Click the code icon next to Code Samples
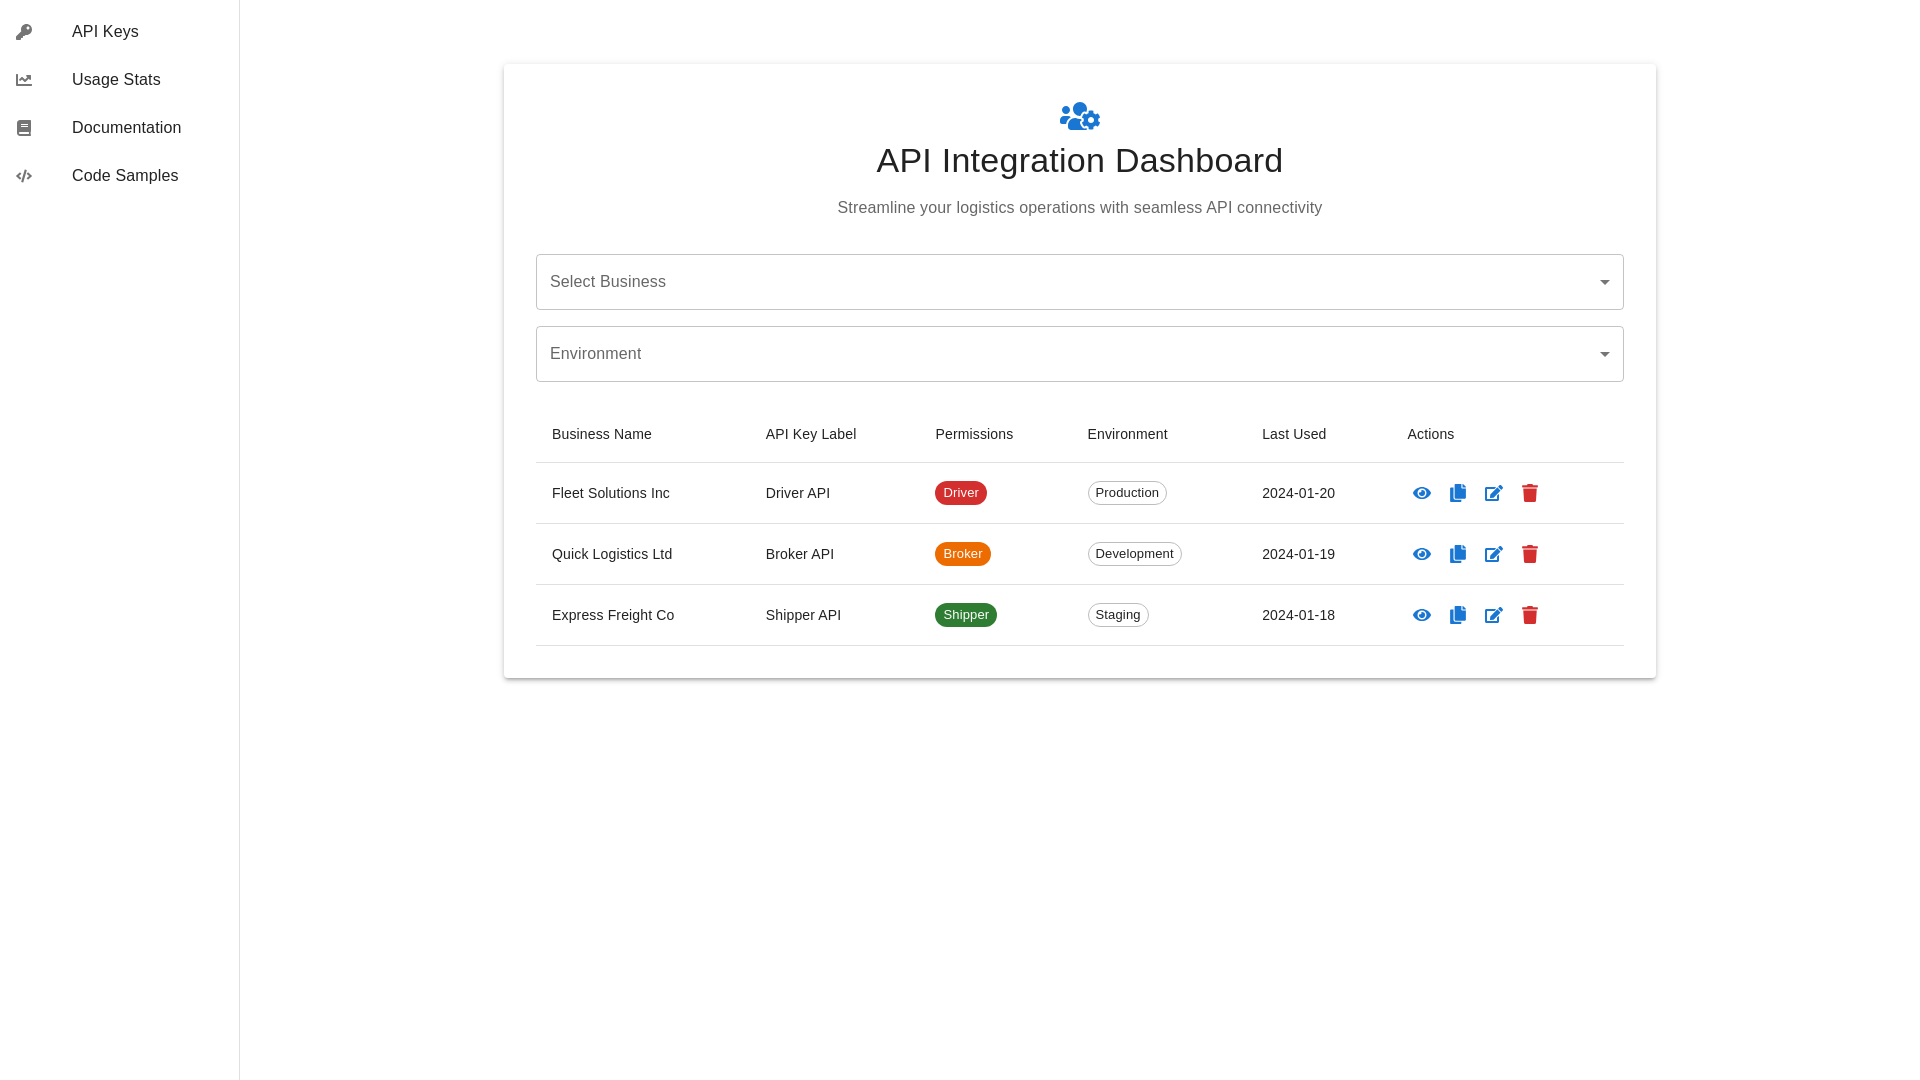This screenshot has height=1080, width=1920. [24, 175]
